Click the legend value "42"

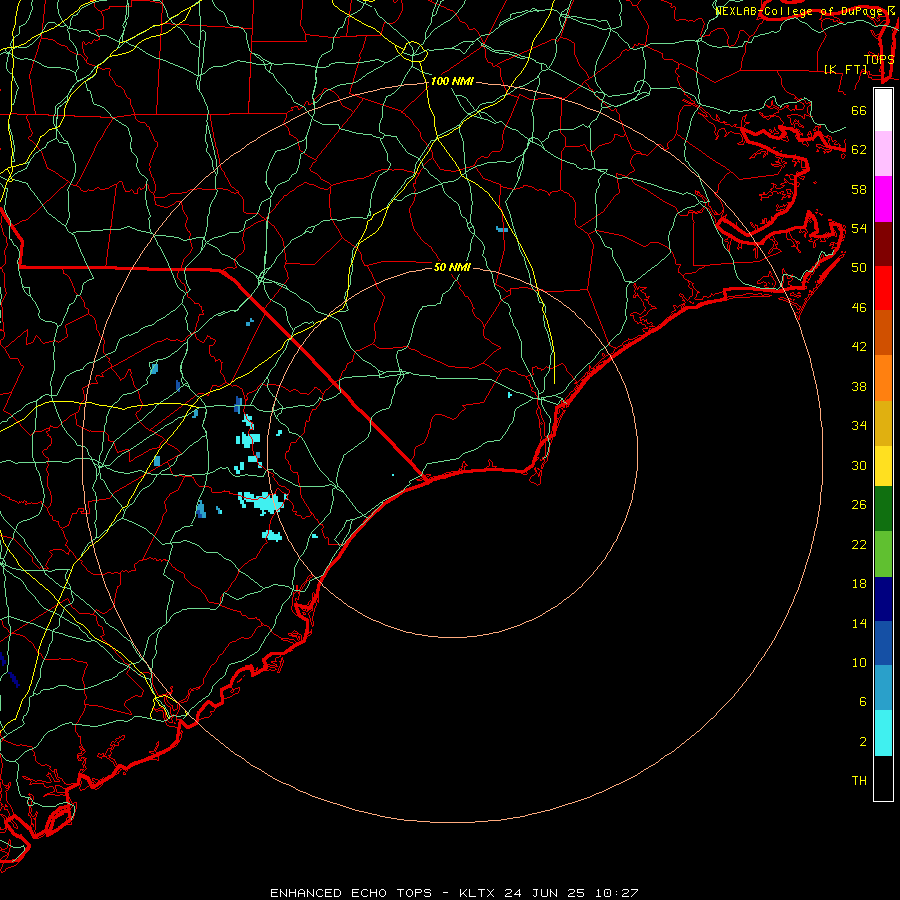(x=859, y=347)
